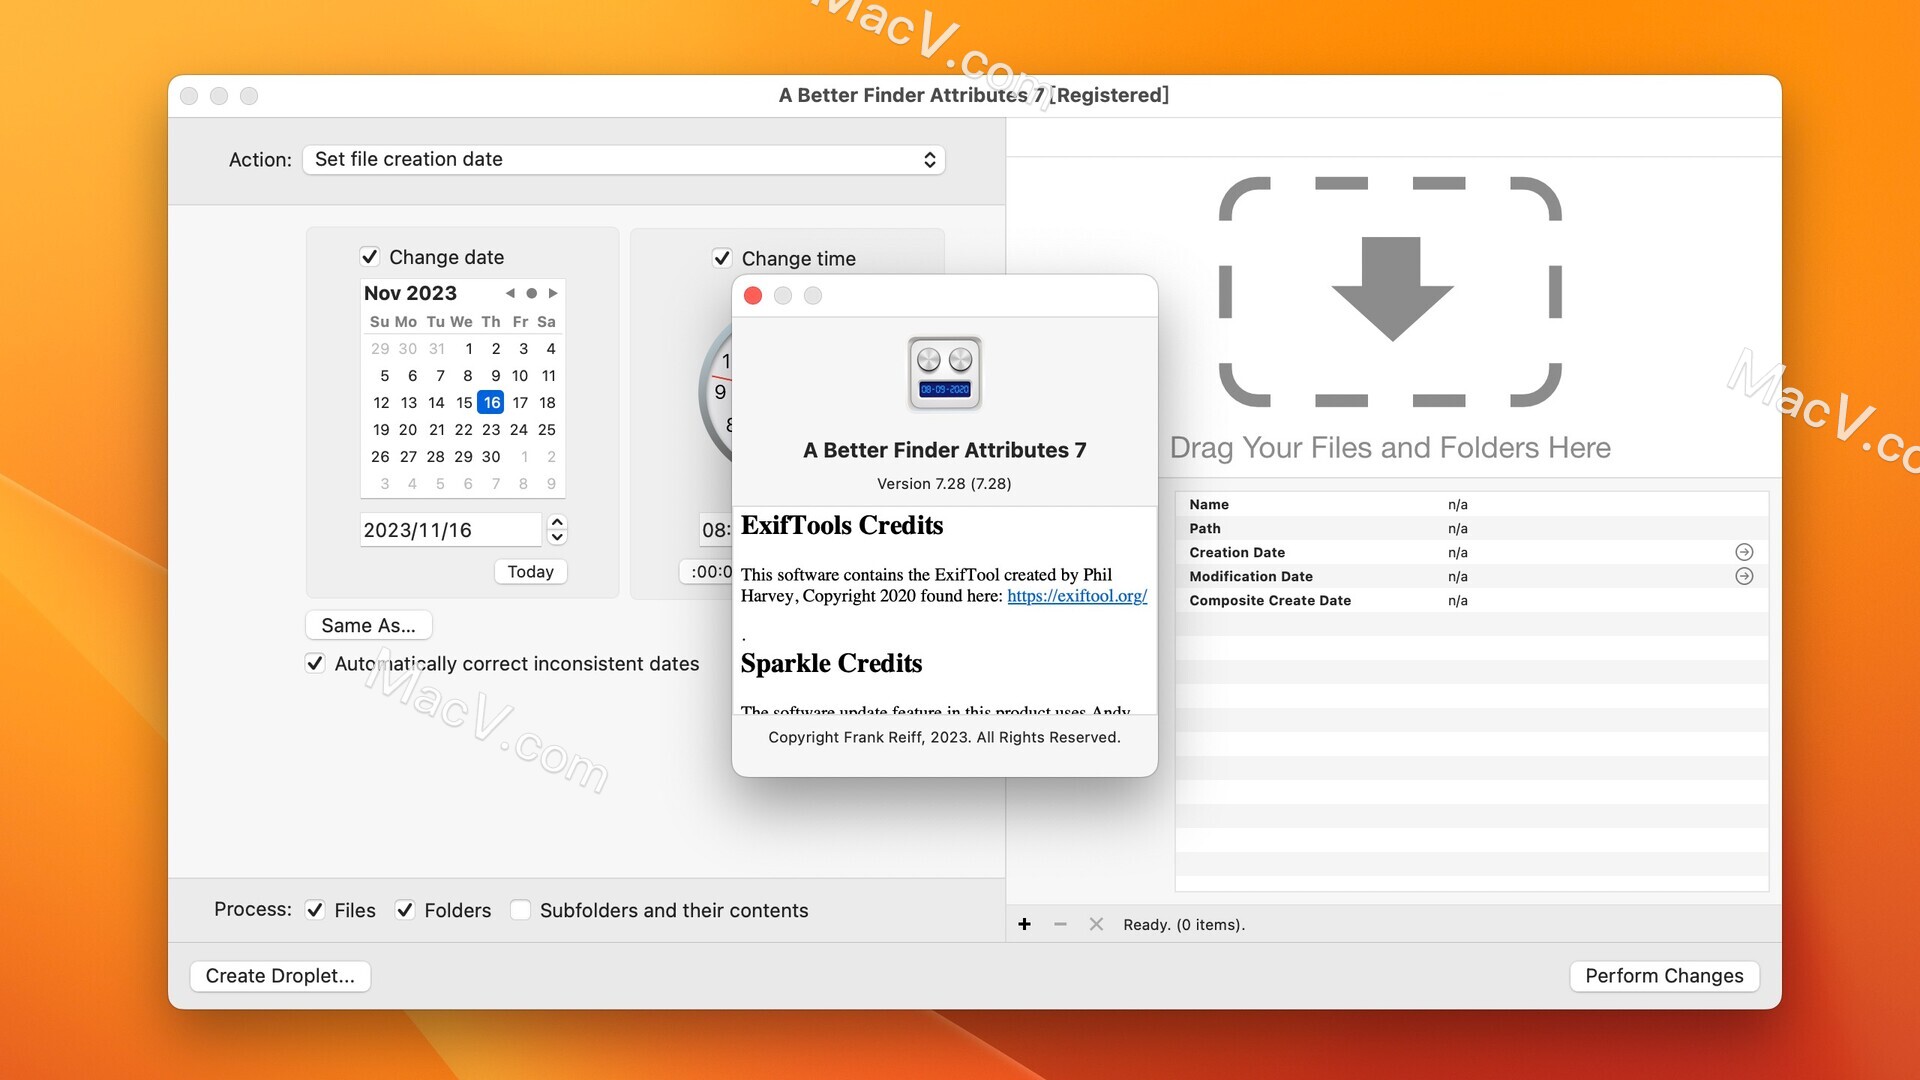Image resolution: width=1920 pixels, height=1080 pixels.
Task: Click the file drop zone arrow icon
Action: point(1391,289)
